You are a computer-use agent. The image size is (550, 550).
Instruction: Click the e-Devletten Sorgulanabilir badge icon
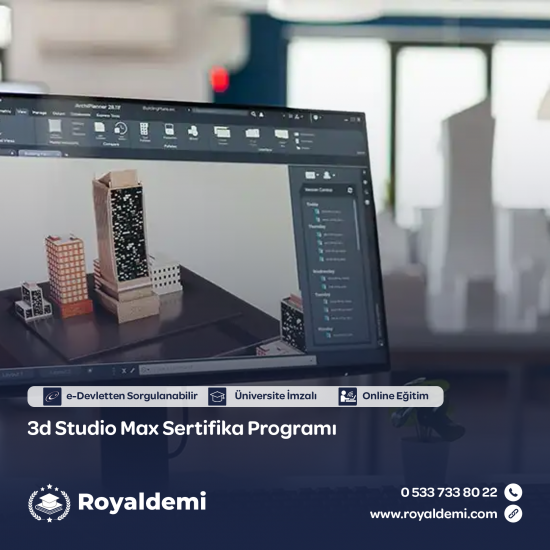[x=52, y=396]
